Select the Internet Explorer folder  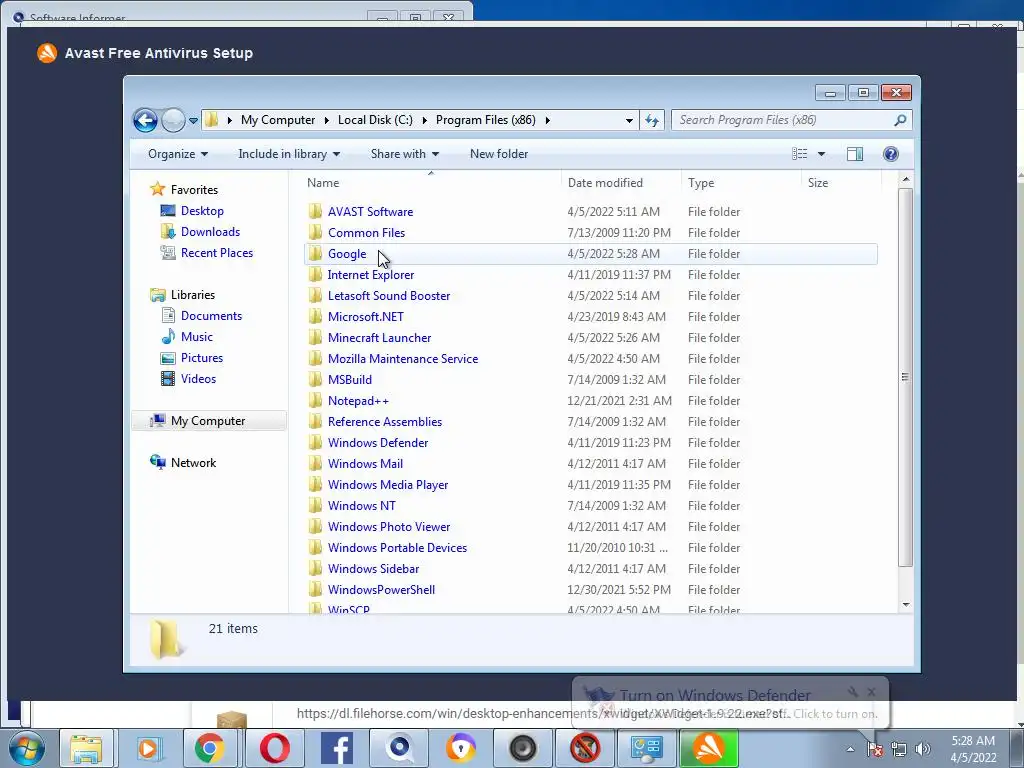370,275
